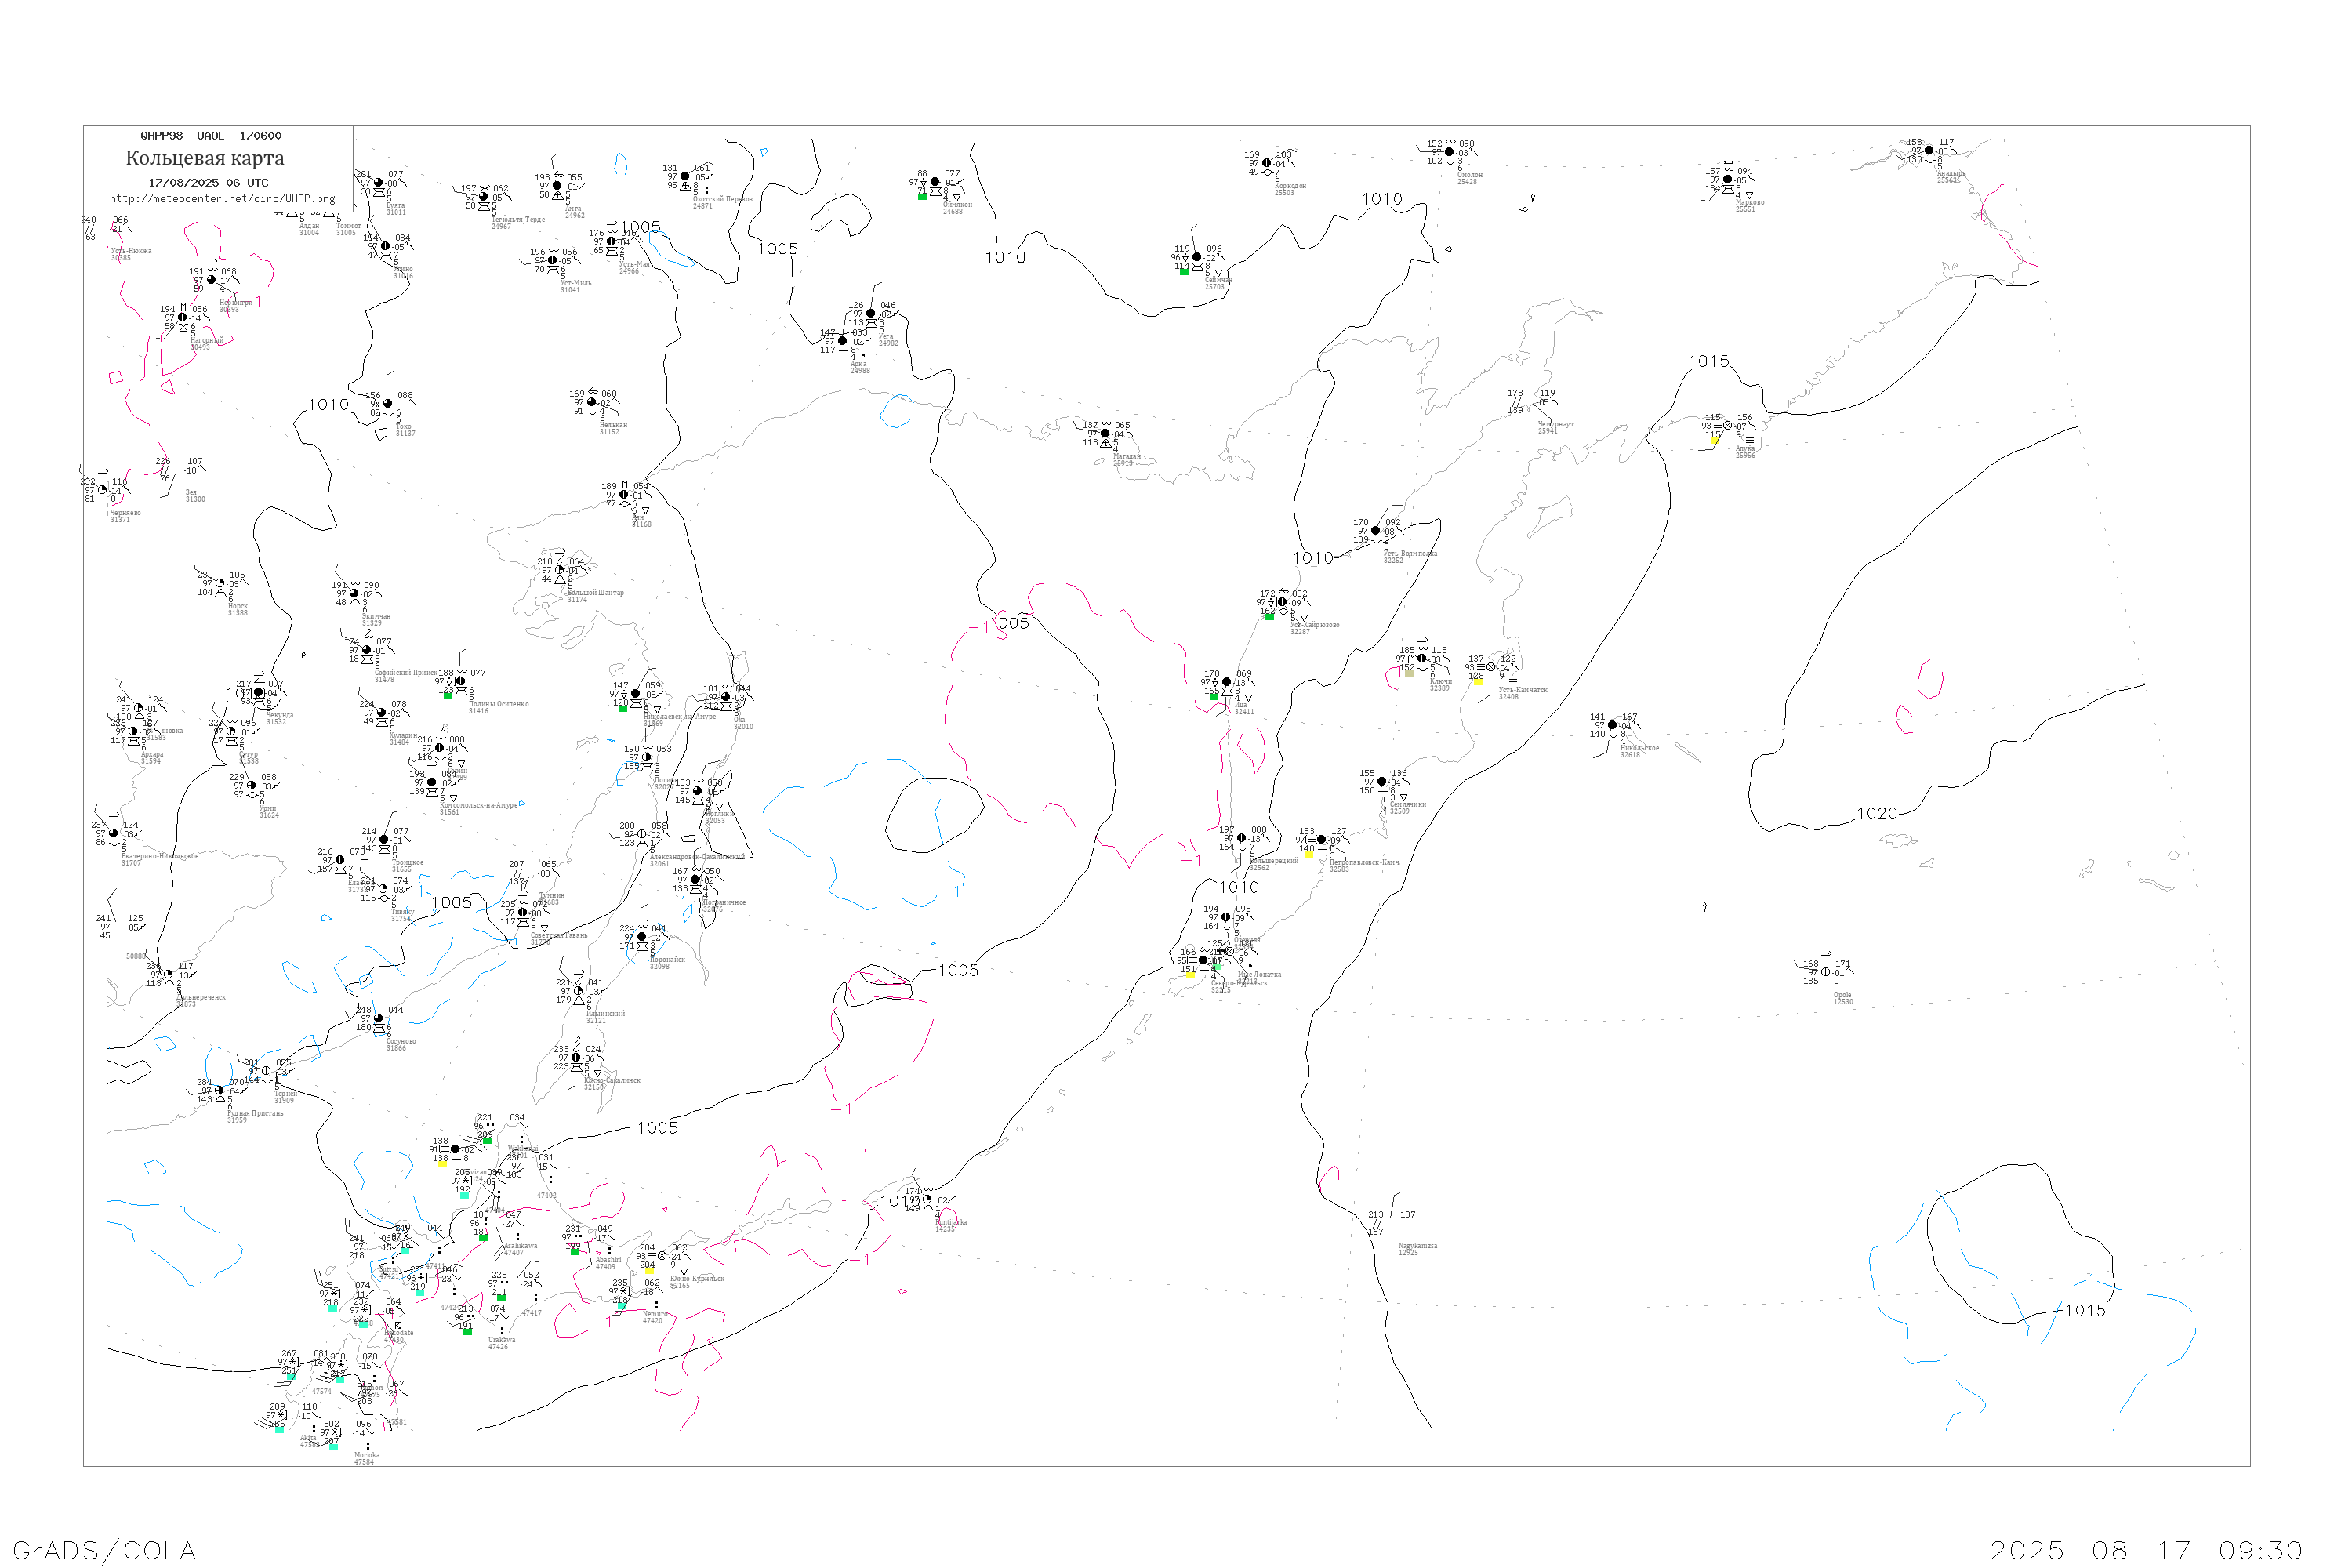Click the Николаевск-на-Амуре station circle symbol
Image resolution: width=2352 pixels, height=1568 pixels.
636,694
